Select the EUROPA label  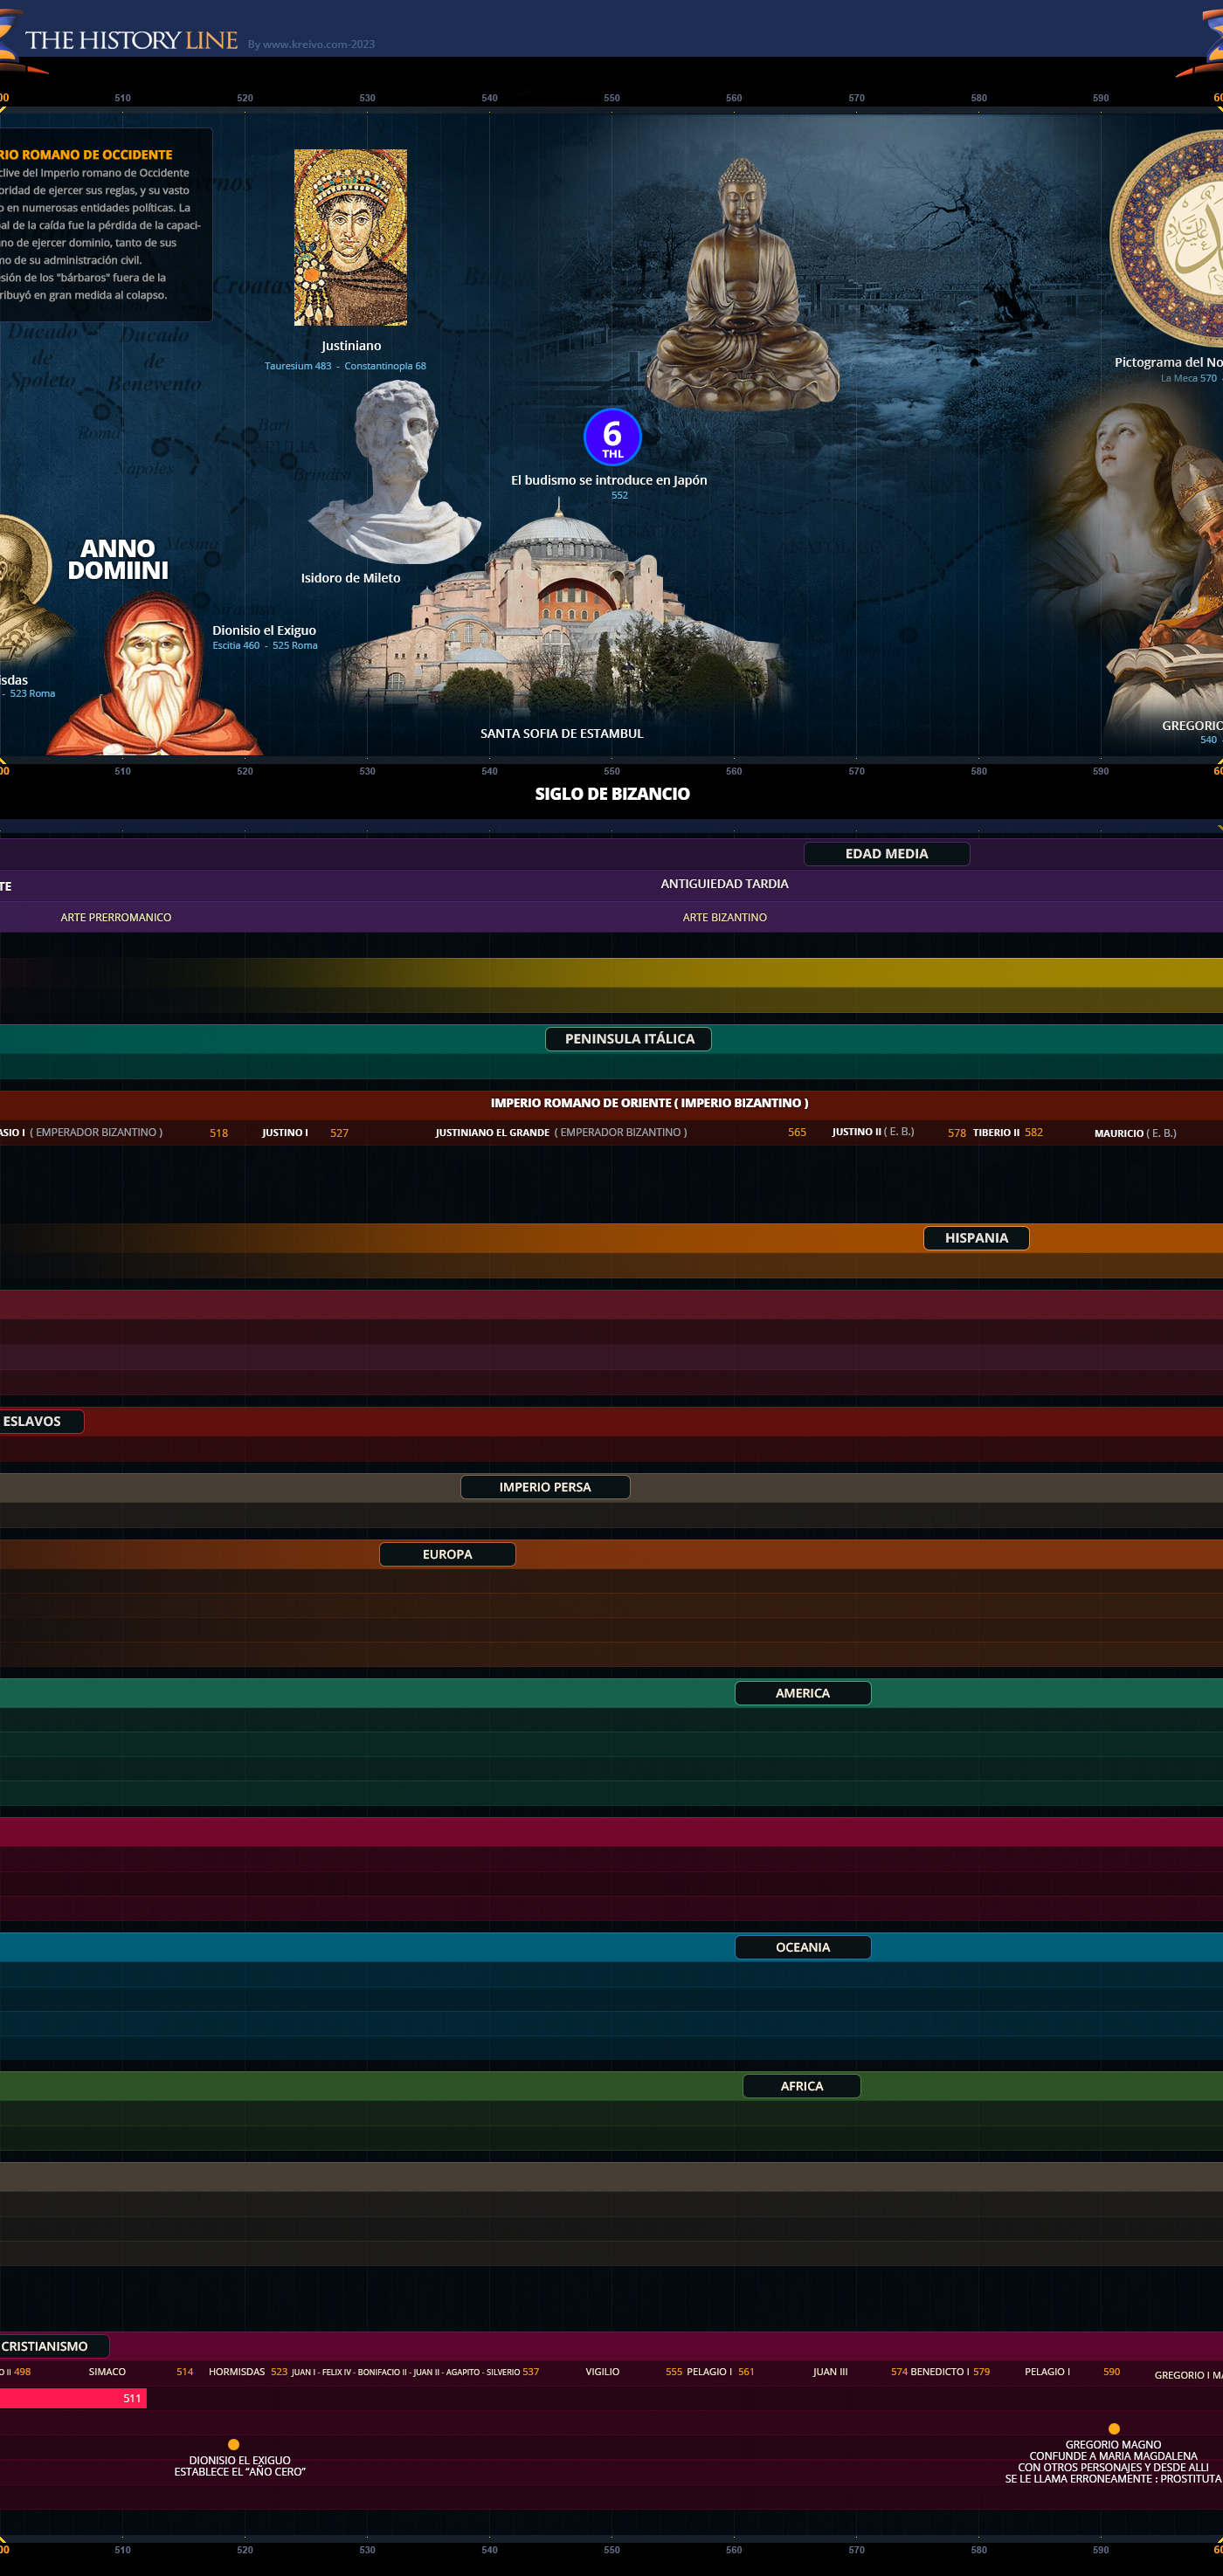447,1554
